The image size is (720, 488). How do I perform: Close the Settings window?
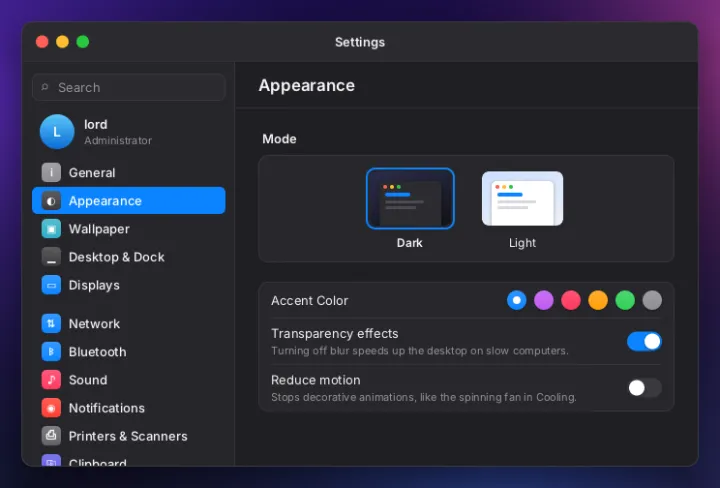pyautogui.click(x=42, y=42)
